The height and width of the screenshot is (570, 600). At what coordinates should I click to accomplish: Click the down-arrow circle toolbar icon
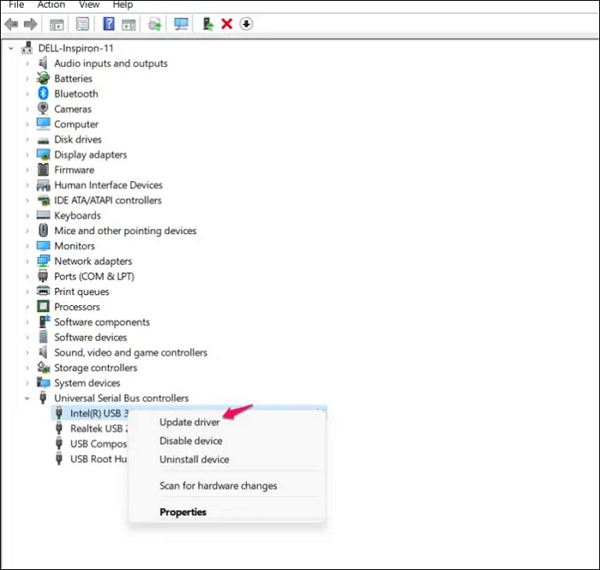tap(246, 24)
